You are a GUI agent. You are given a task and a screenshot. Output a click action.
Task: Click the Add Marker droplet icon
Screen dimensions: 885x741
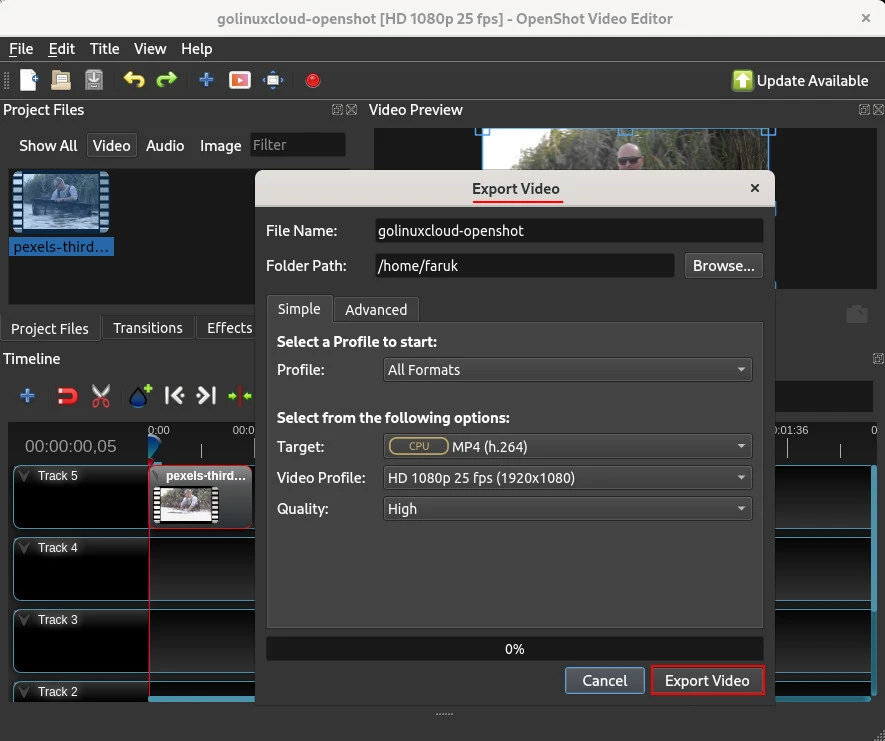(140, 396)
